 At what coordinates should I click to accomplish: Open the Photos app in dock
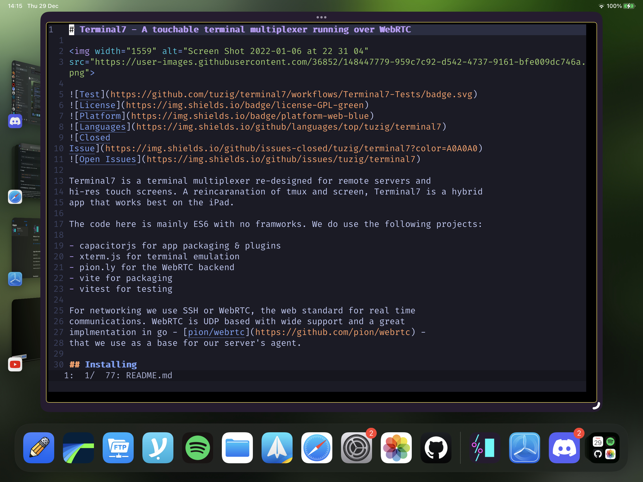click(x=396, y=448)
